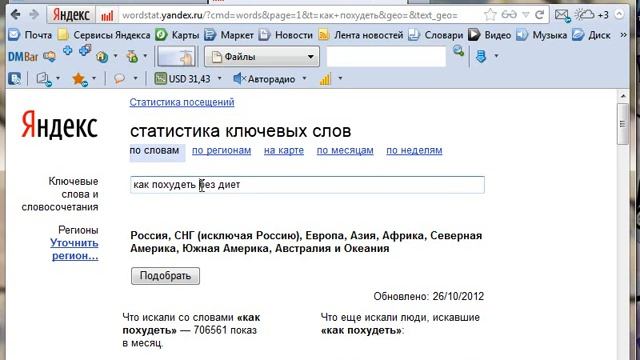Click the USD 31,43 currency rate widget

tap(183, 78)
